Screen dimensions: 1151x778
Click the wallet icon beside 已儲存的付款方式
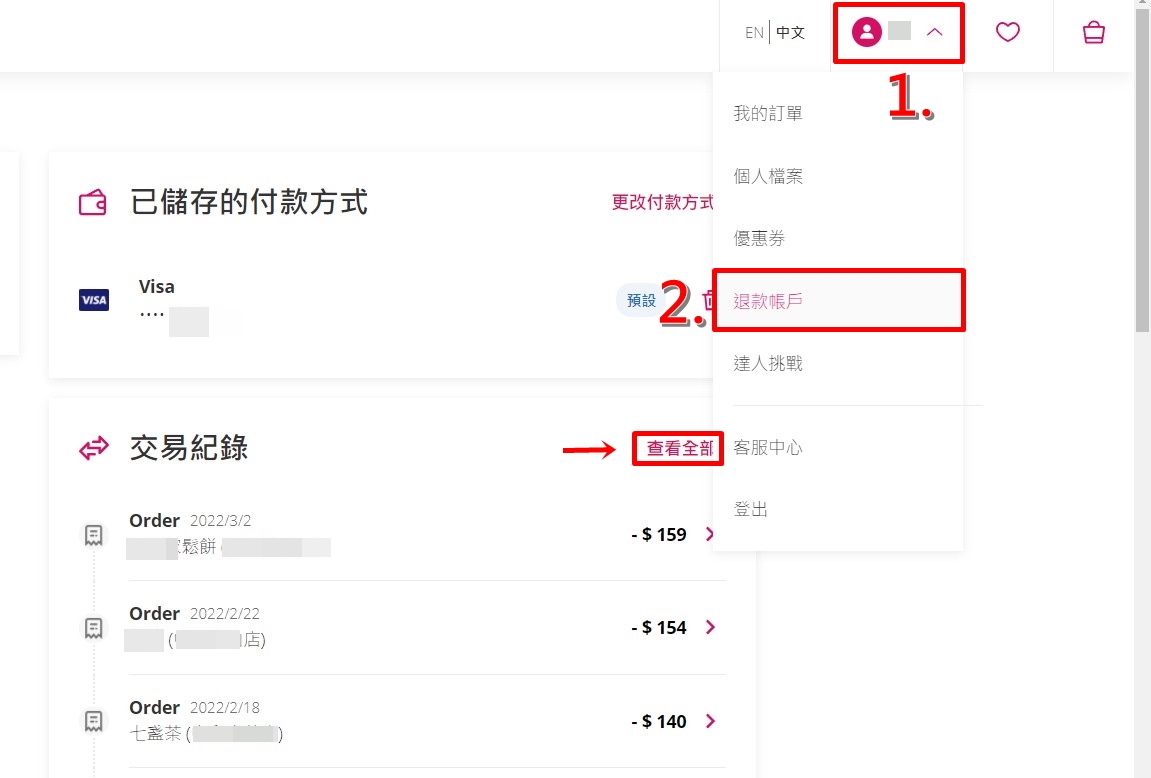(x=92, y=202)
